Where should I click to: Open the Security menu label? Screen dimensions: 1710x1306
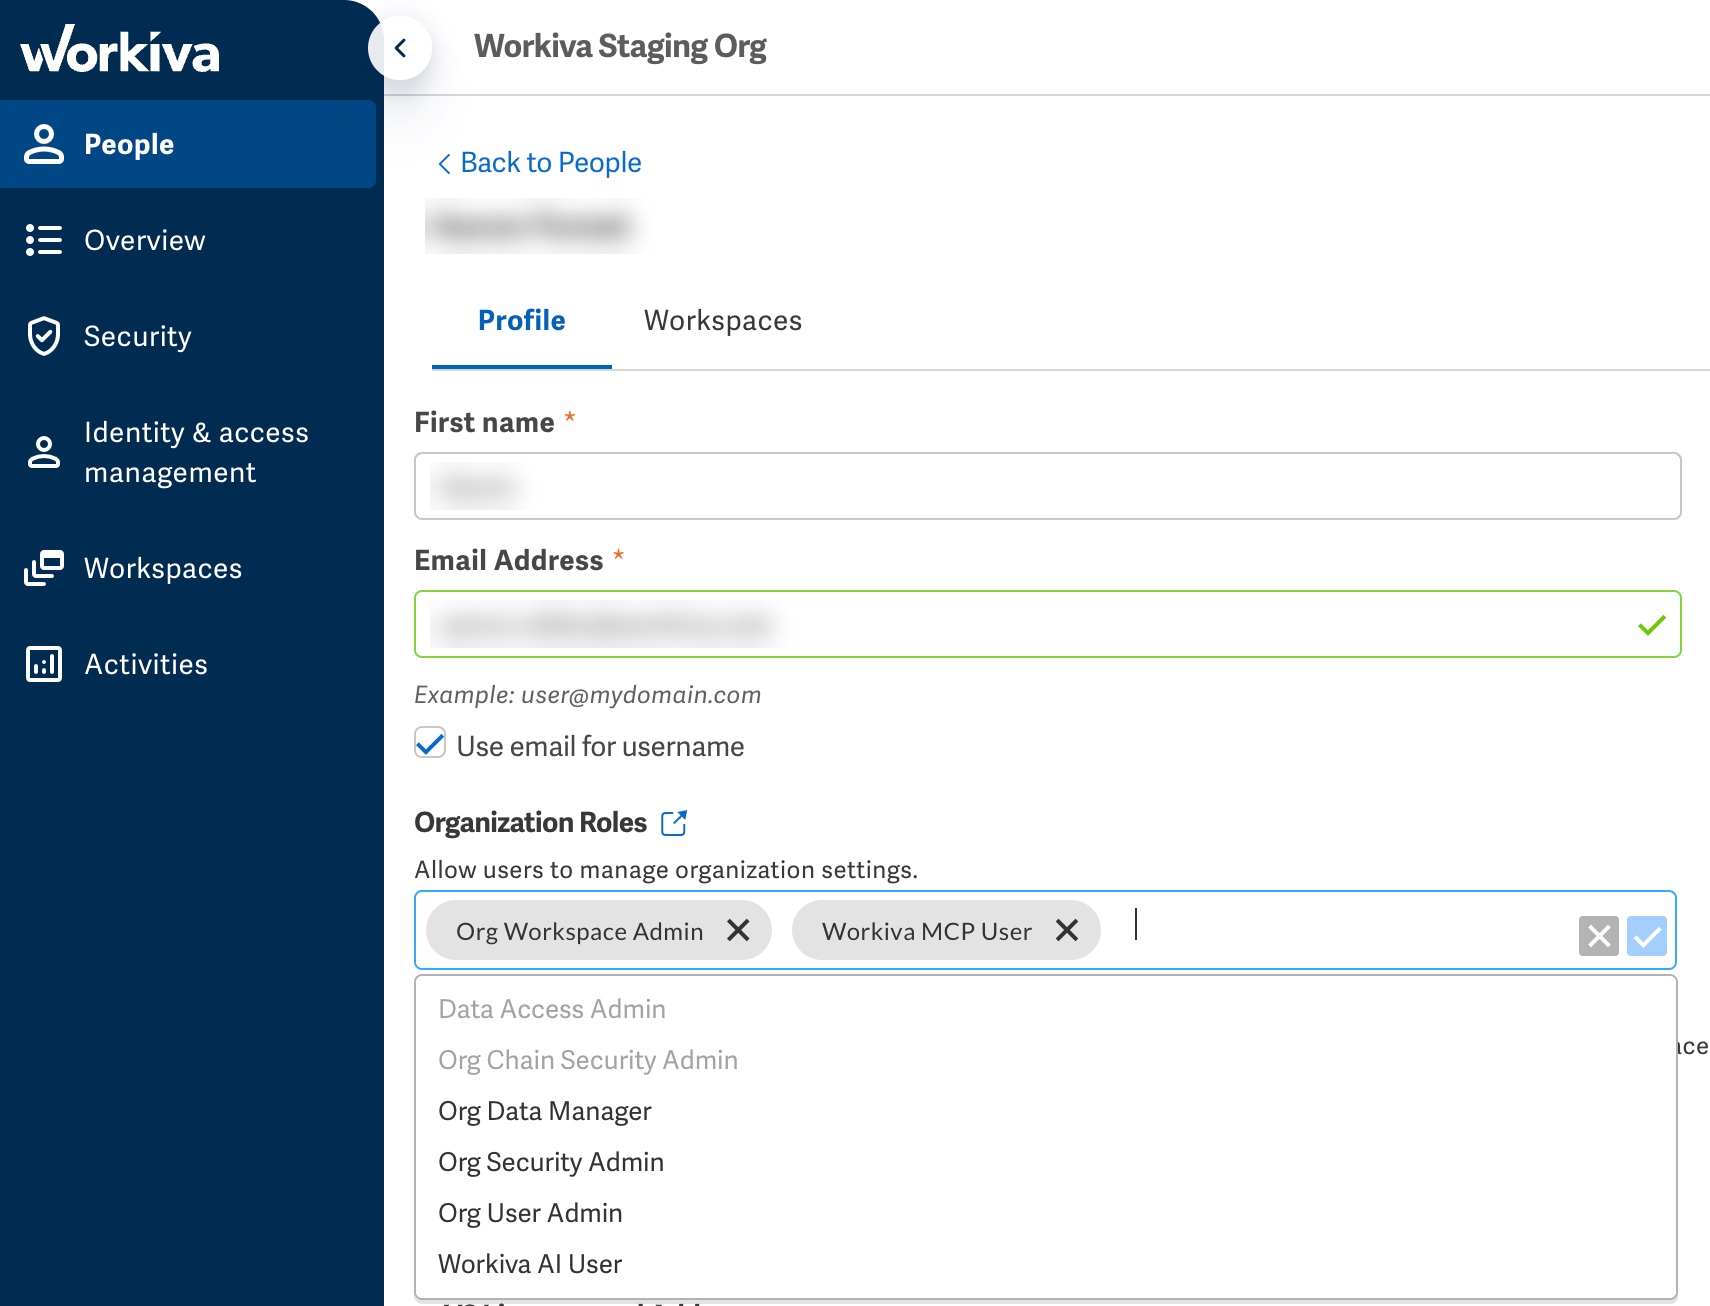pyautogui.click(x=138, y=336)
